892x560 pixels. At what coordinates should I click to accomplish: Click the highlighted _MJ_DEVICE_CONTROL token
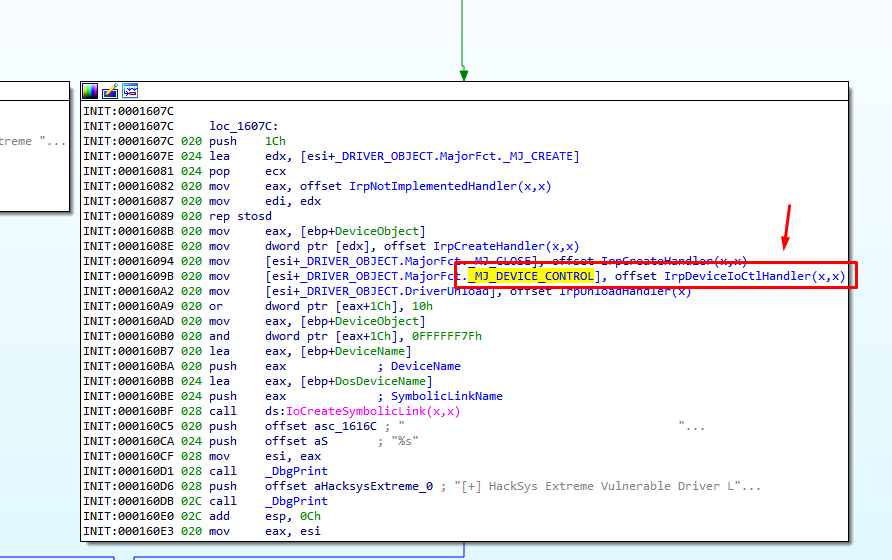[x=530, y=276]
